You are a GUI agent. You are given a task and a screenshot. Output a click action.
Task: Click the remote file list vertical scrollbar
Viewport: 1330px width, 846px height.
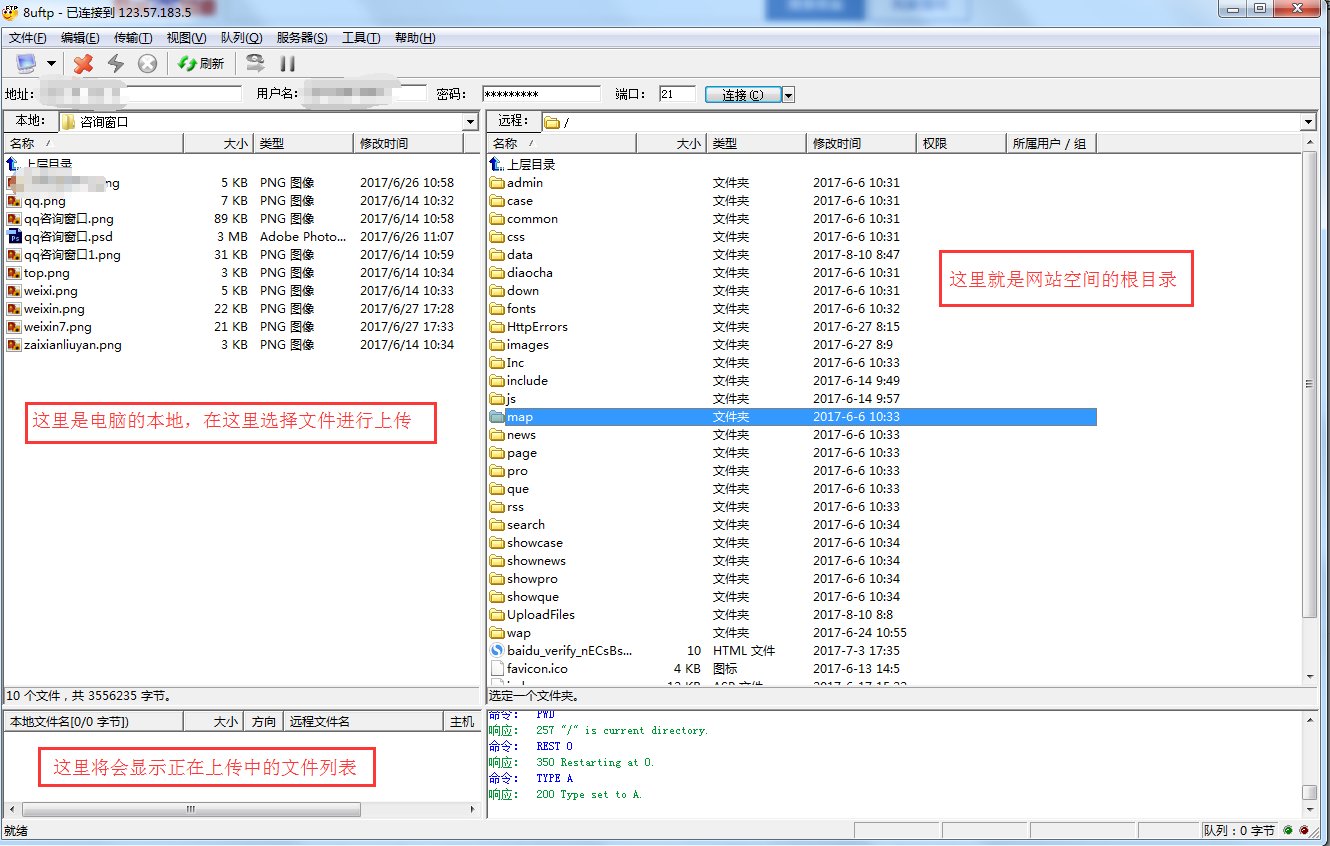pos(1309,400)
